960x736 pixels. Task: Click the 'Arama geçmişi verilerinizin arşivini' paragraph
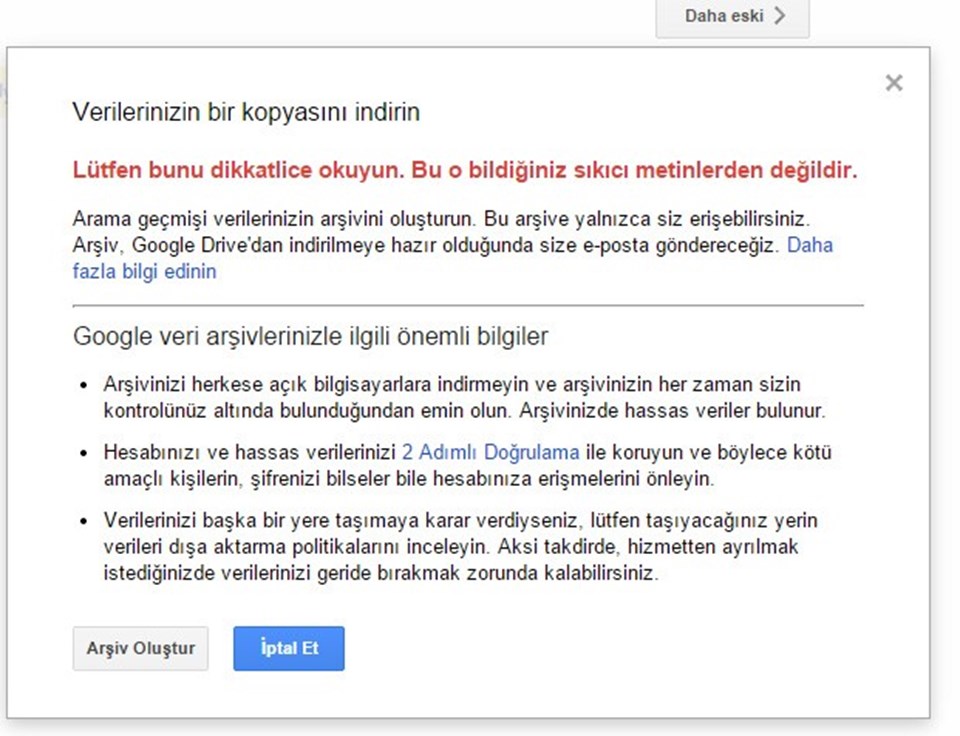point(453,245)
